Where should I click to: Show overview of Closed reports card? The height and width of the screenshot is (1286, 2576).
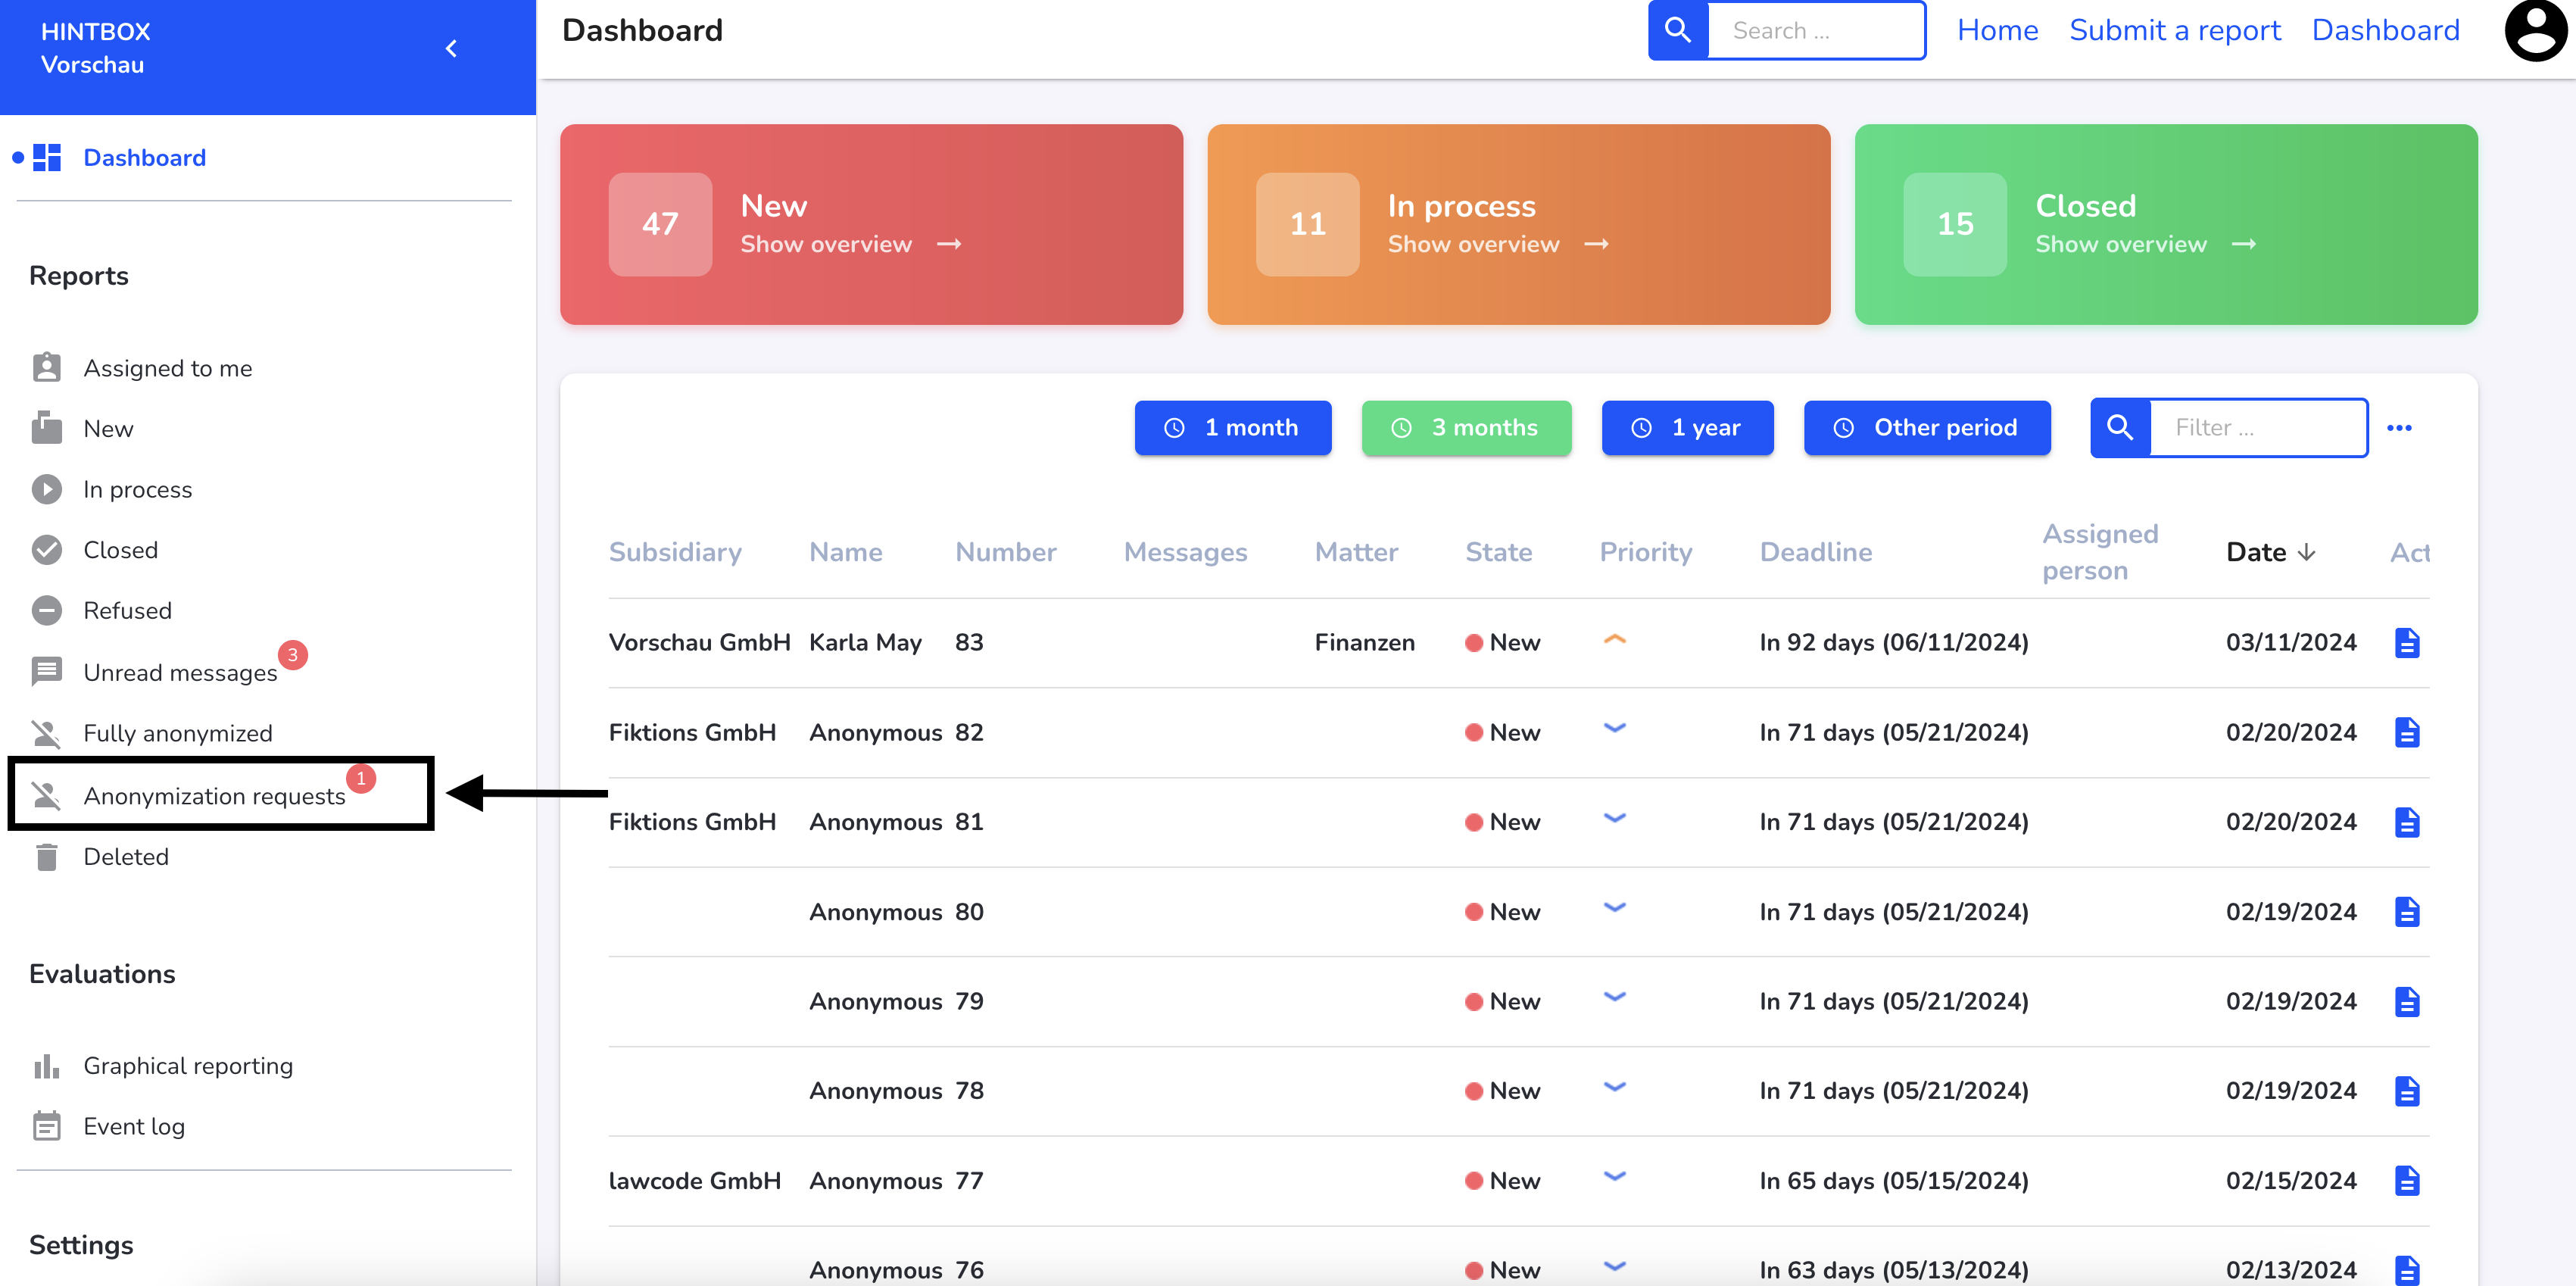tap(2146, 244)
